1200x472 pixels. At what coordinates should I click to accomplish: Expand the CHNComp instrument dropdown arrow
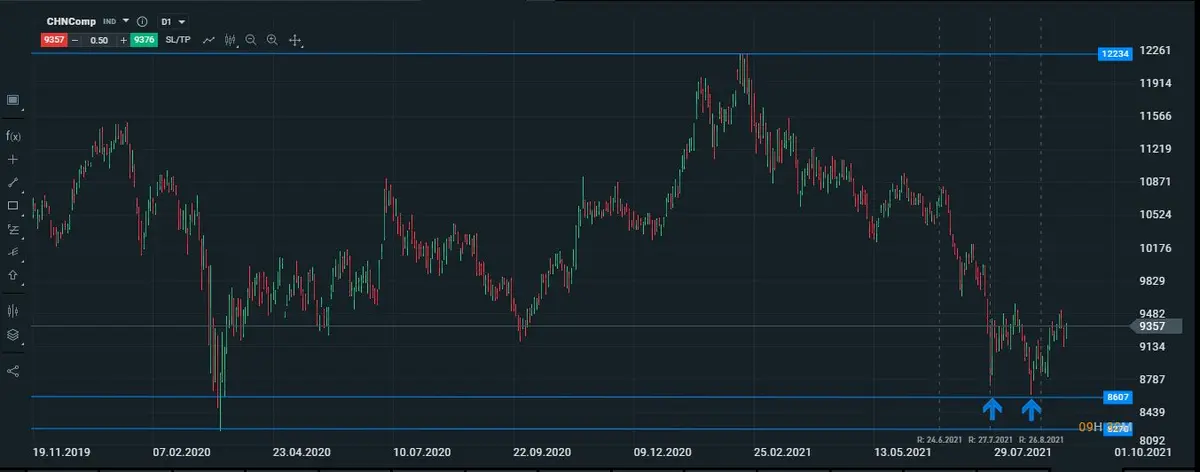pos(127,21)
